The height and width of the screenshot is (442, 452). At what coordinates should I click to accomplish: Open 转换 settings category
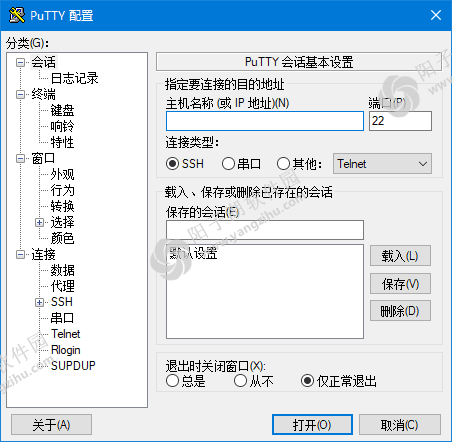click(x=62, y=206)
